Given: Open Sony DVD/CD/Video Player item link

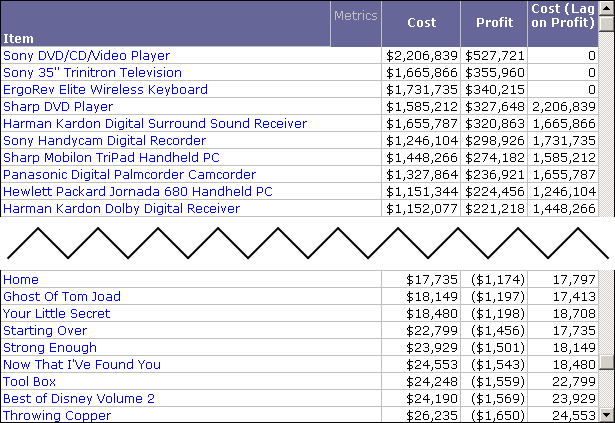Looking at the screenshot, I should (x=86, y=56).
